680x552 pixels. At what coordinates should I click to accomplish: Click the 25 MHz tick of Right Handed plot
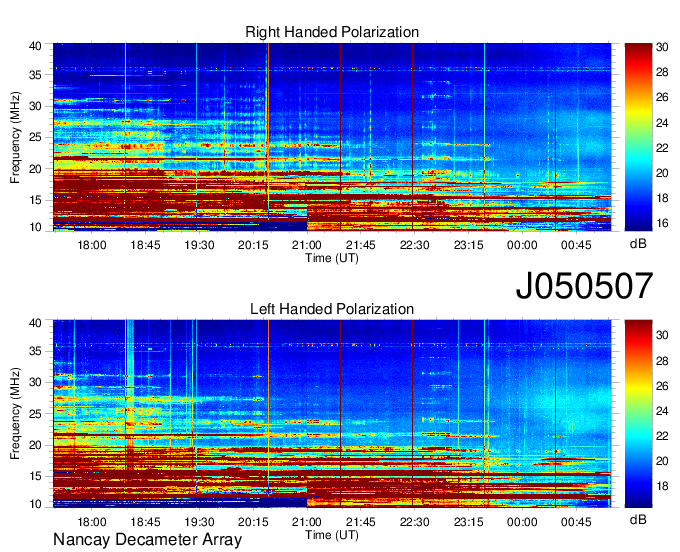coord(36,137)
